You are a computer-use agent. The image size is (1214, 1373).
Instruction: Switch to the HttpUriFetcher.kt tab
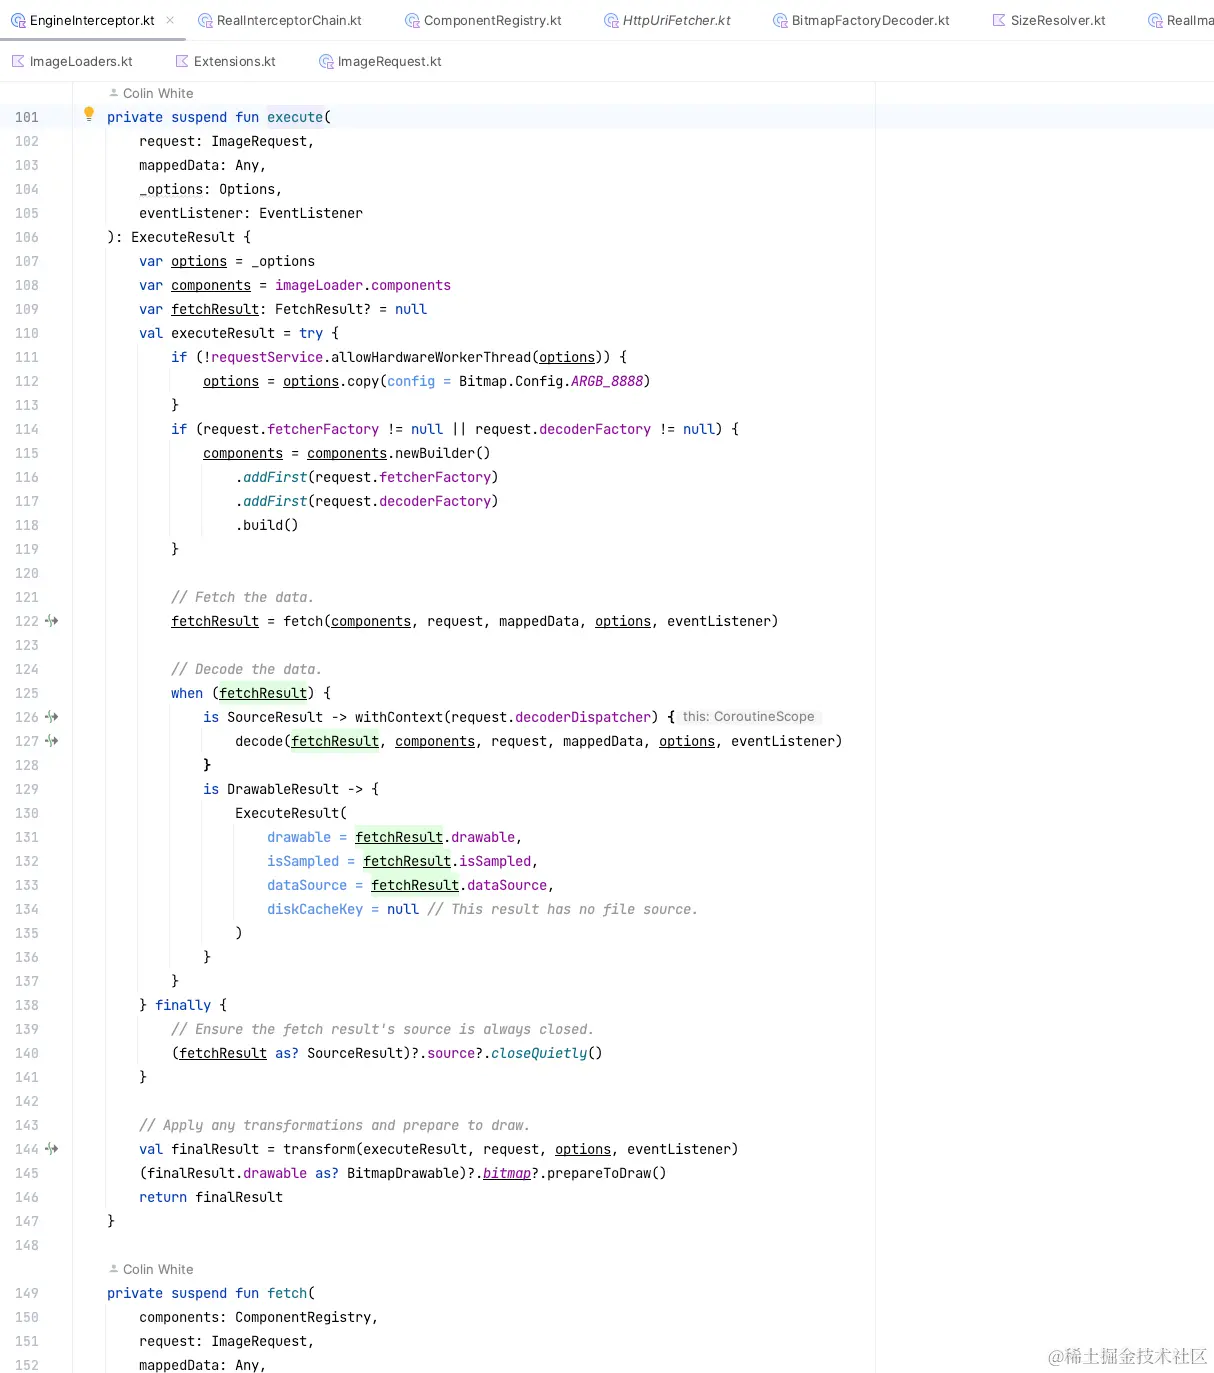pyautogui.click(x=667, y=20)
